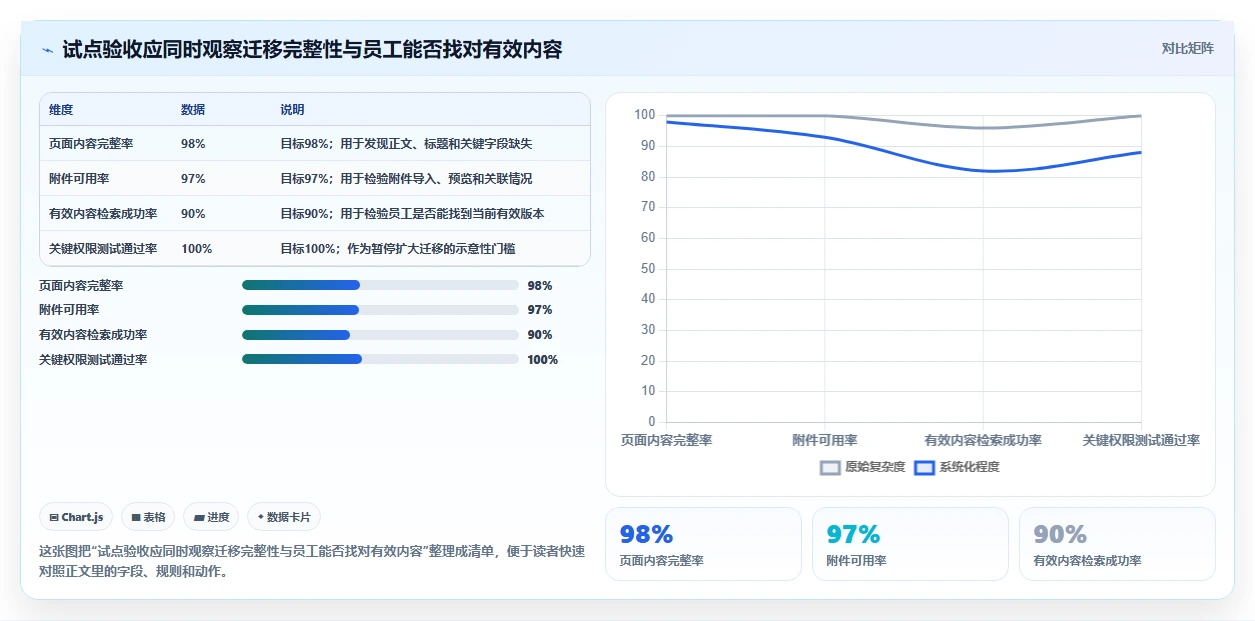Click the 100% value in the table
Screen dimensions: 1255x621
196,249
